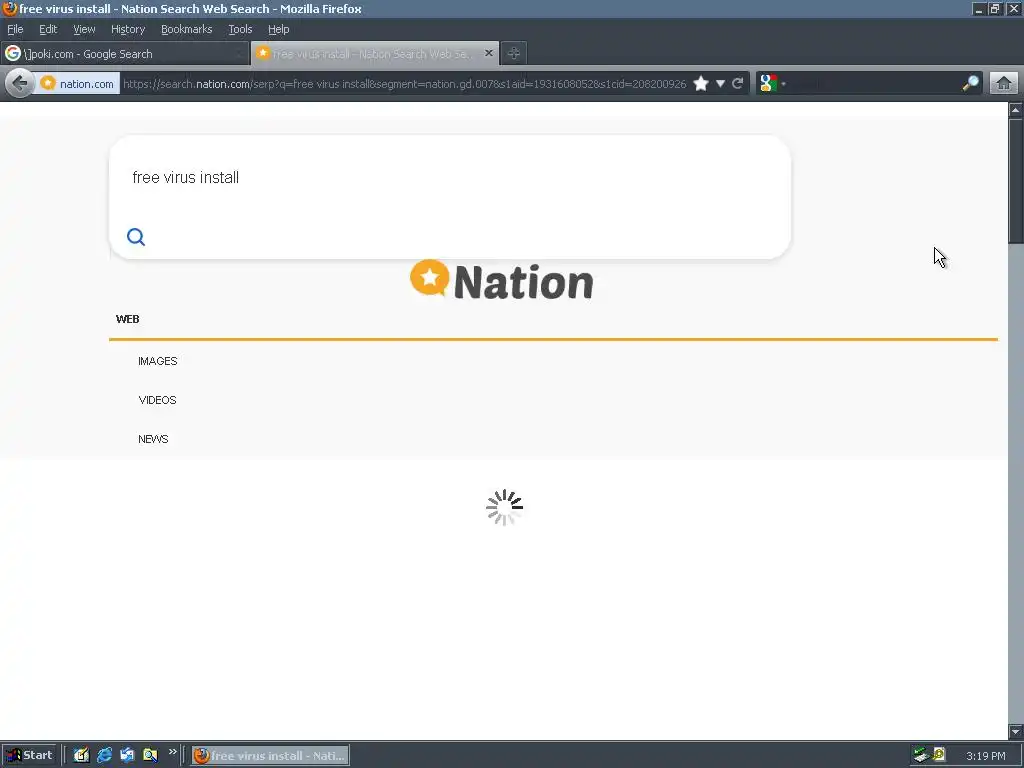This screenshot has height=768, width=1024.
Task: Click the taskbar clock 3:19 PM
Action: tap(985, 756)
